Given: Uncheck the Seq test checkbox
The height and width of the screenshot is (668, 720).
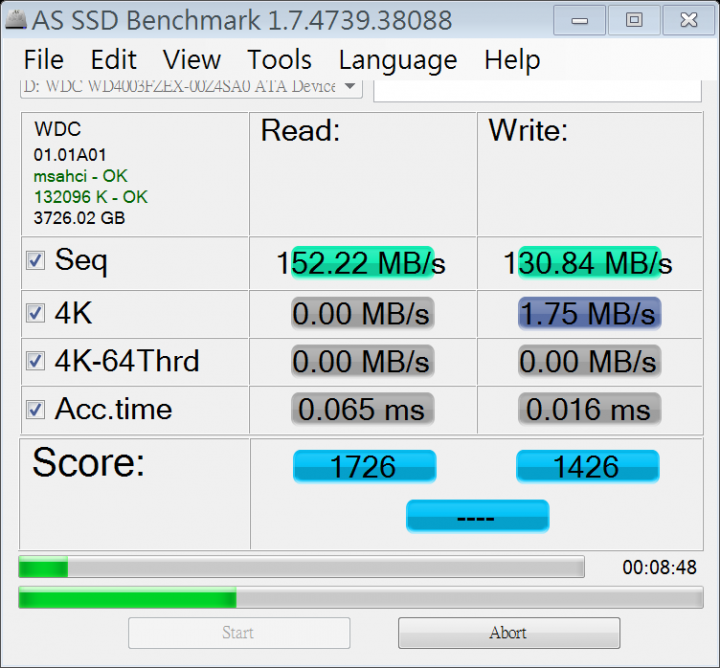Looking at the screenshot, I should 35,261.
